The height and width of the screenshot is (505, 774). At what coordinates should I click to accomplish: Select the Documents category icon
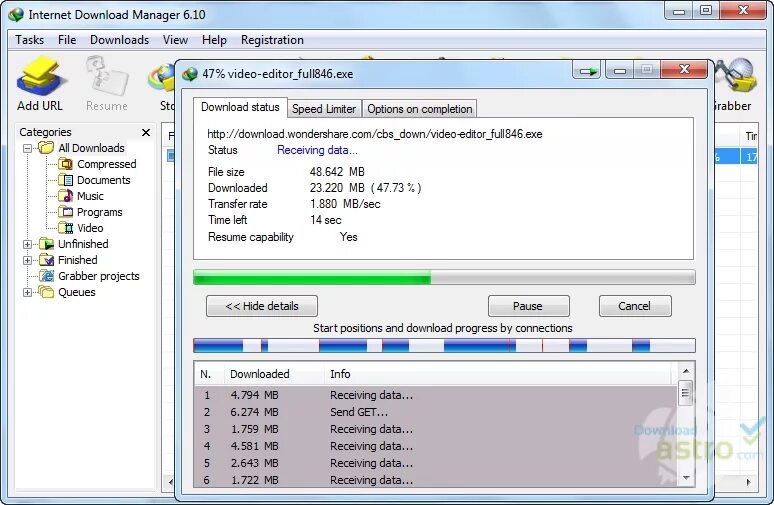65,180
